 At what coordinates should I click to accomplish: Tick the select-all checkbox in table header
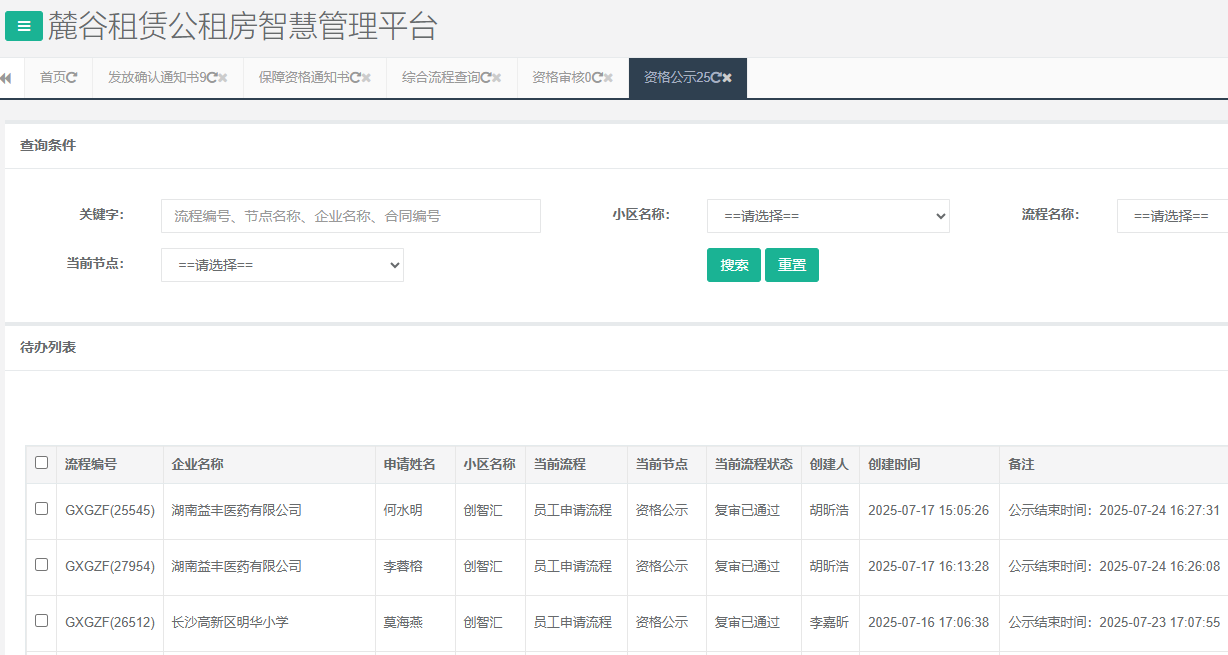(41, 463)
